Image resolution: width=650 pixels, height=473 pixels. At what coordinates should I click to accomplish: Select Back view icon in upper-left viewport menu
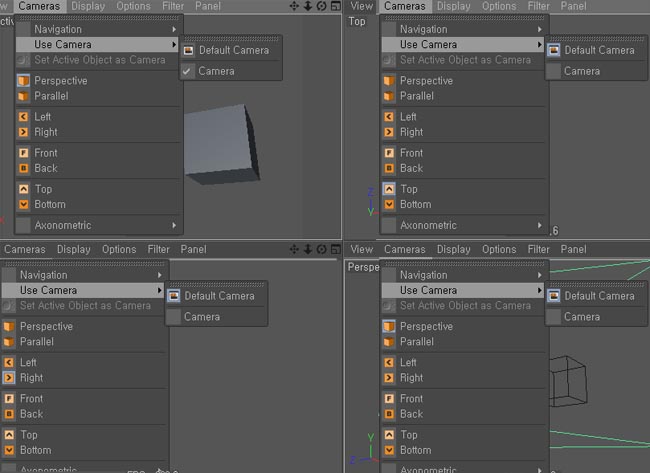click(x=24, y=168)
